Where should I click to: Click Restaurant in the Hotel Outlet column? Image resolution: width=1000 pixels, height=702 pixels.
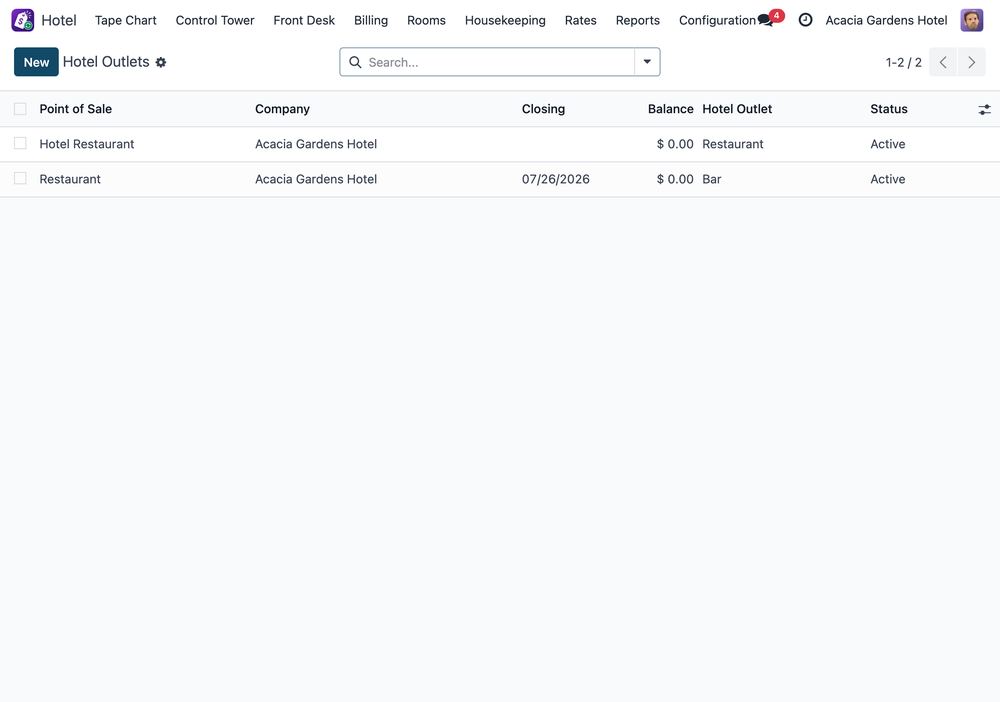tap(733, 144)
